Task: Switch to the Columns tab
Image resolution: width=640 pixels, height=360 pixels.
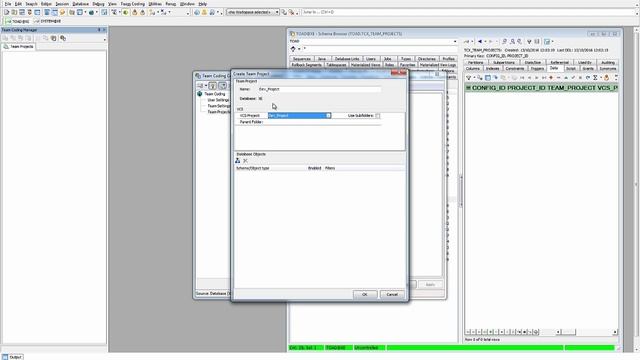Action: 473,69
